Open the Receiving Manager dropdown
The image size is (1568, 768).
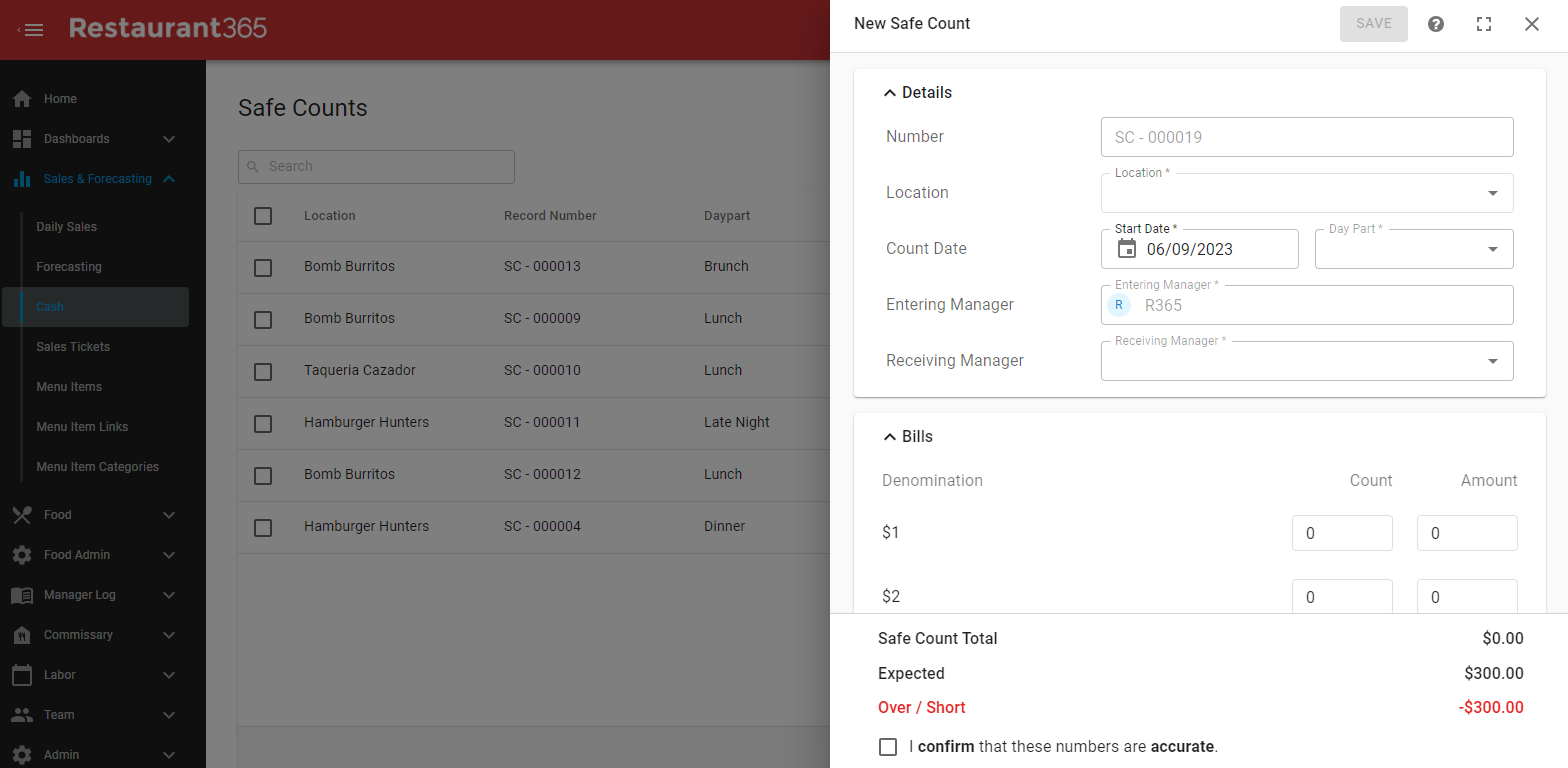(x=1307, y=361)
